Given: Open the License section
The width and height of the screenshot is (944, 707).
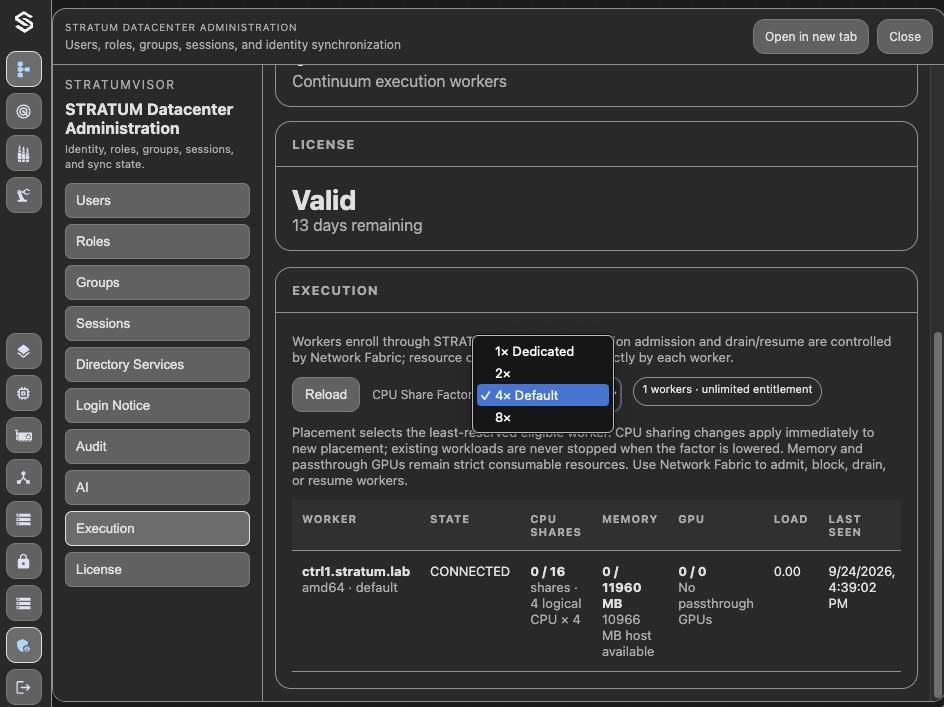Looking at the screenshot, I should (x=157, y=569).
